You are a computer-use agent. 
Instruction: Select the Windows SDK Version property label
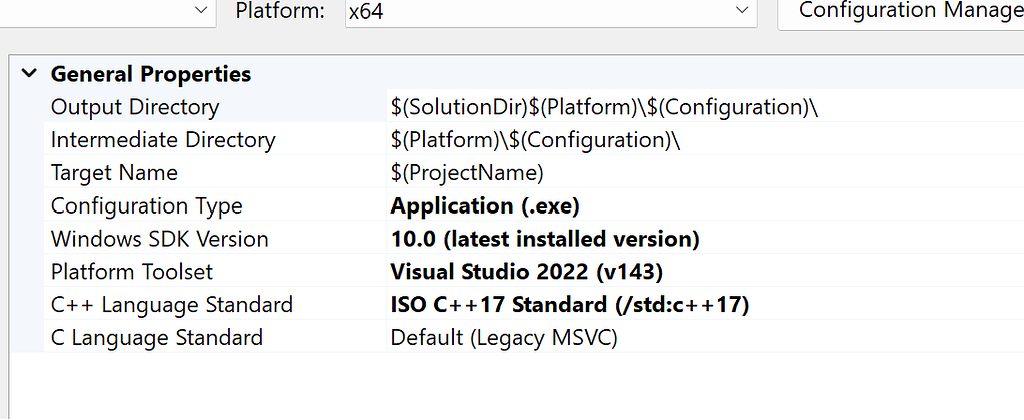160,239
